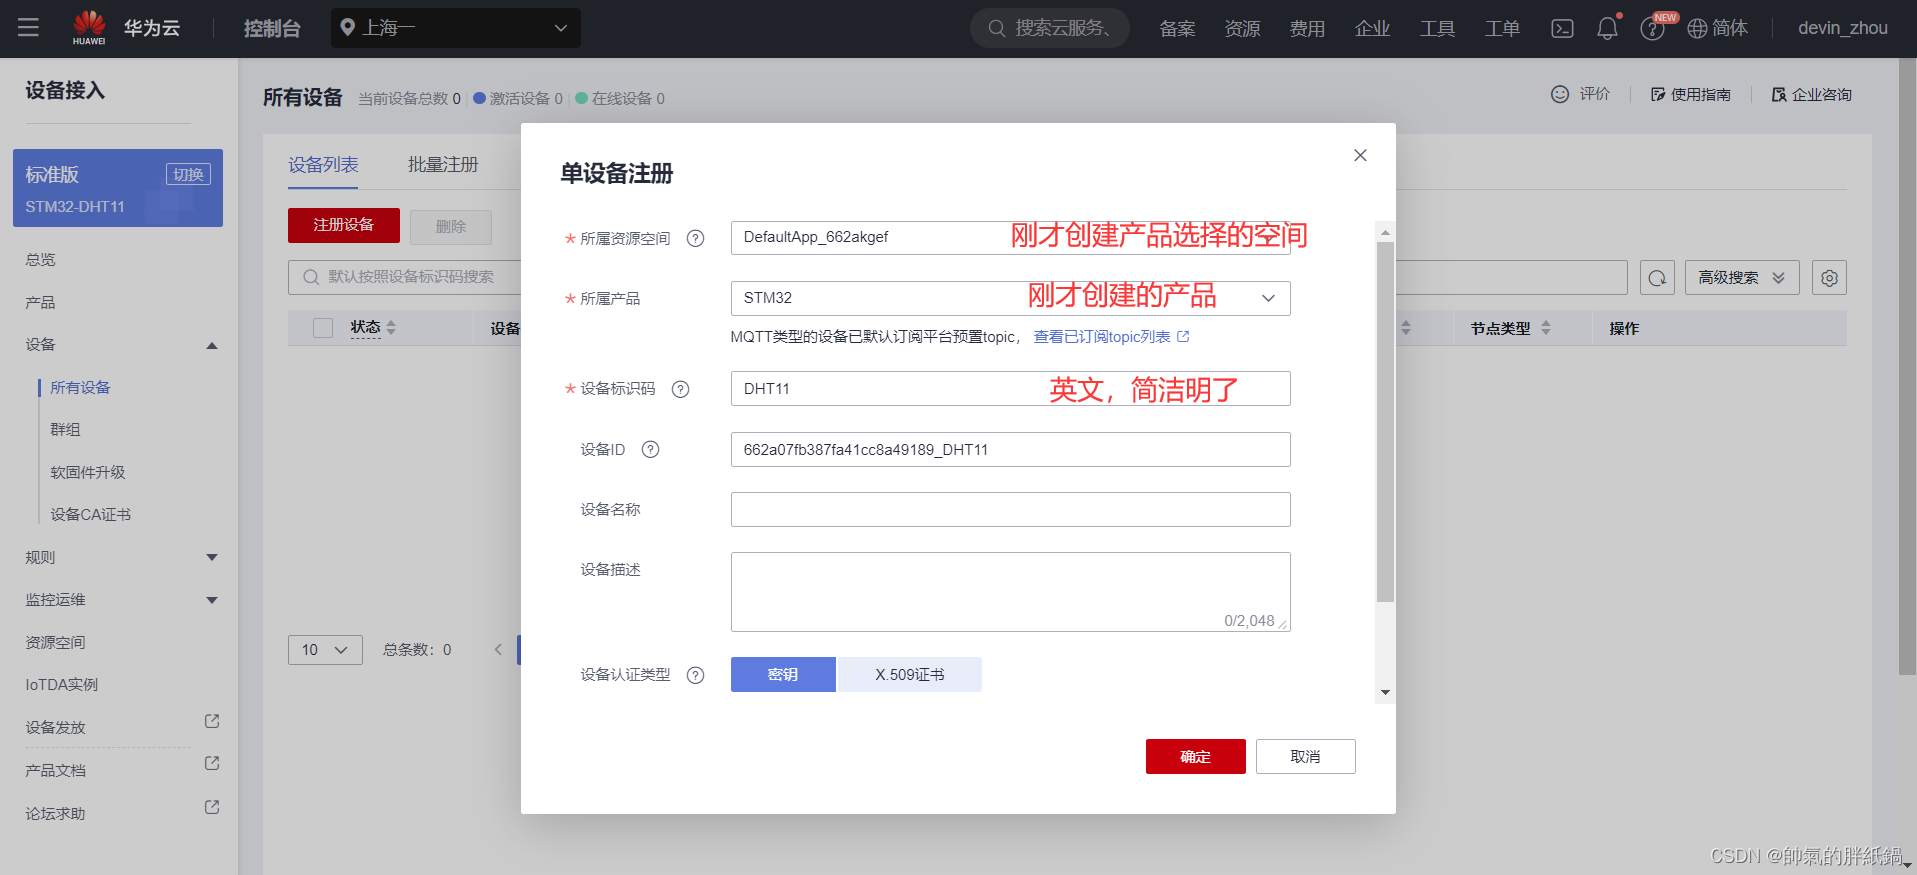The width and height of the screenshot is (1917, 875).
Task: Show help for 设备标识码
Action: pos(681,389)
